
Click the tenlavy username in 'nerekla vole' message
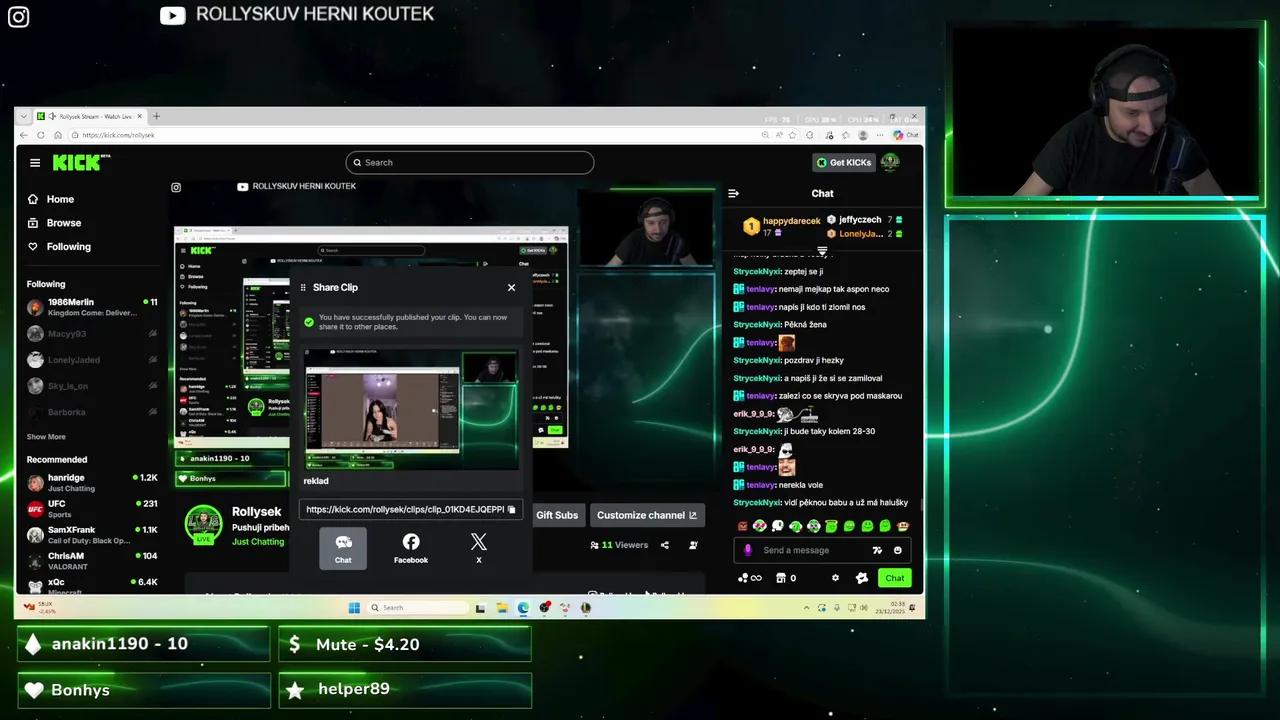[760, 485]
